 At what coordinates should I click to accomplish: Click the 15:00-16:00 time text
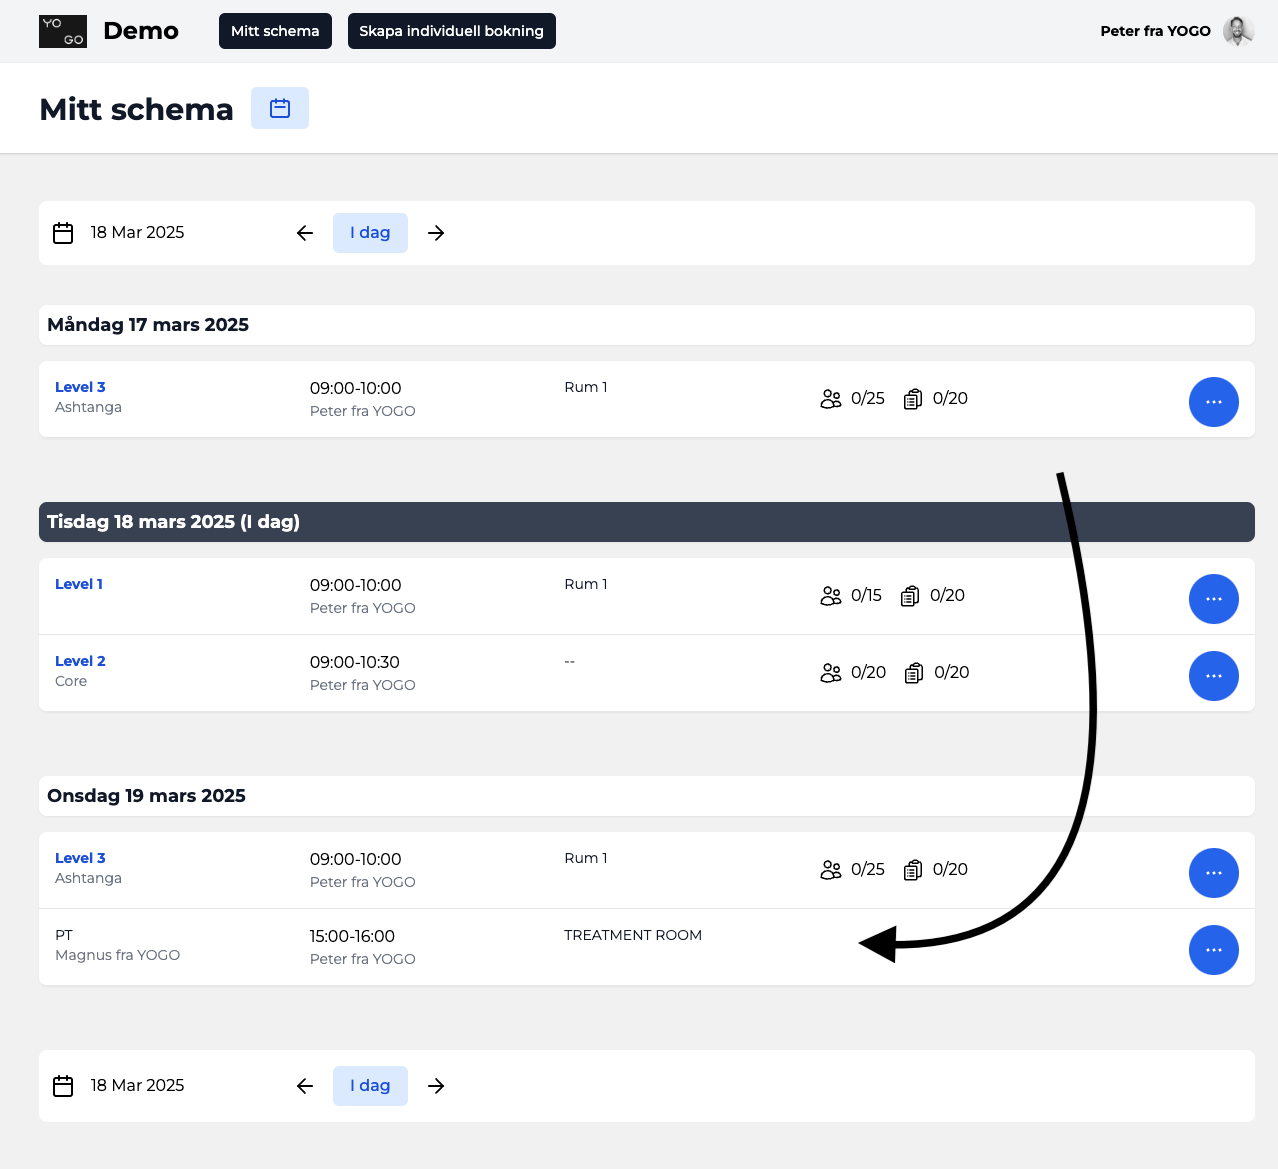[352, 936]
